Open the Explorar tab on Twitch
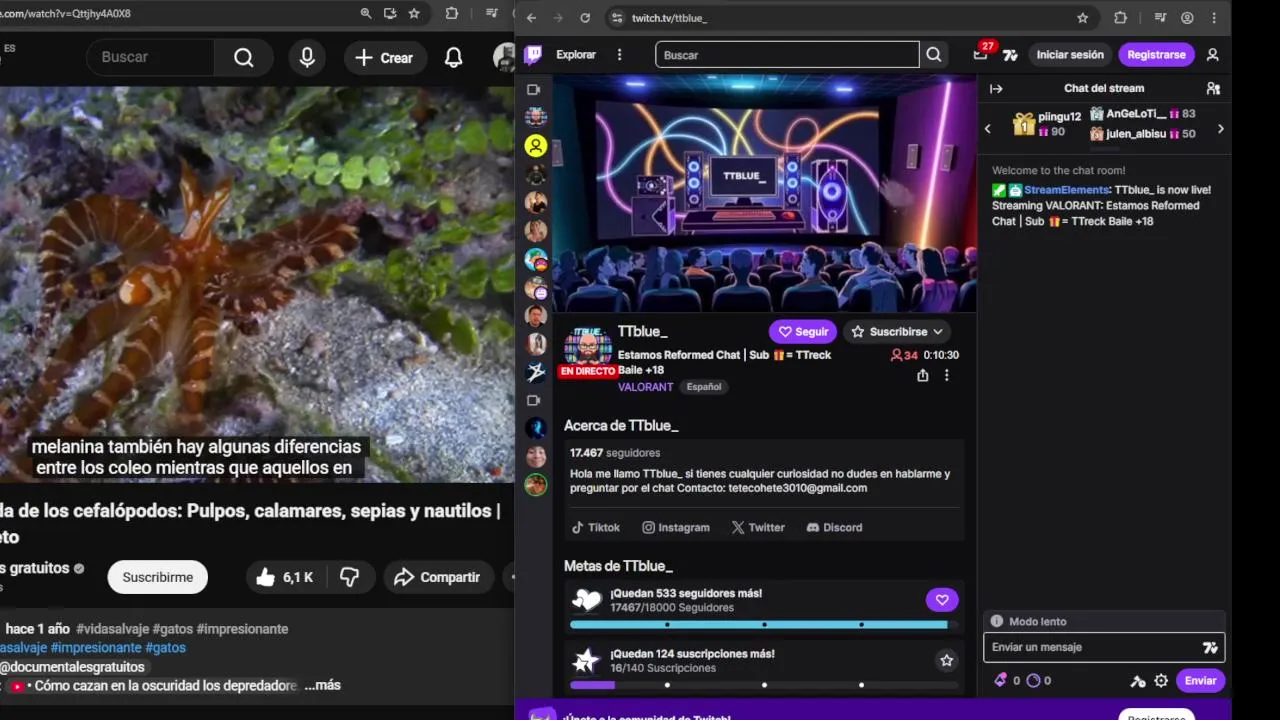Image resolution: width=1280 pixels, height=720 pixels. click(576, 55)
